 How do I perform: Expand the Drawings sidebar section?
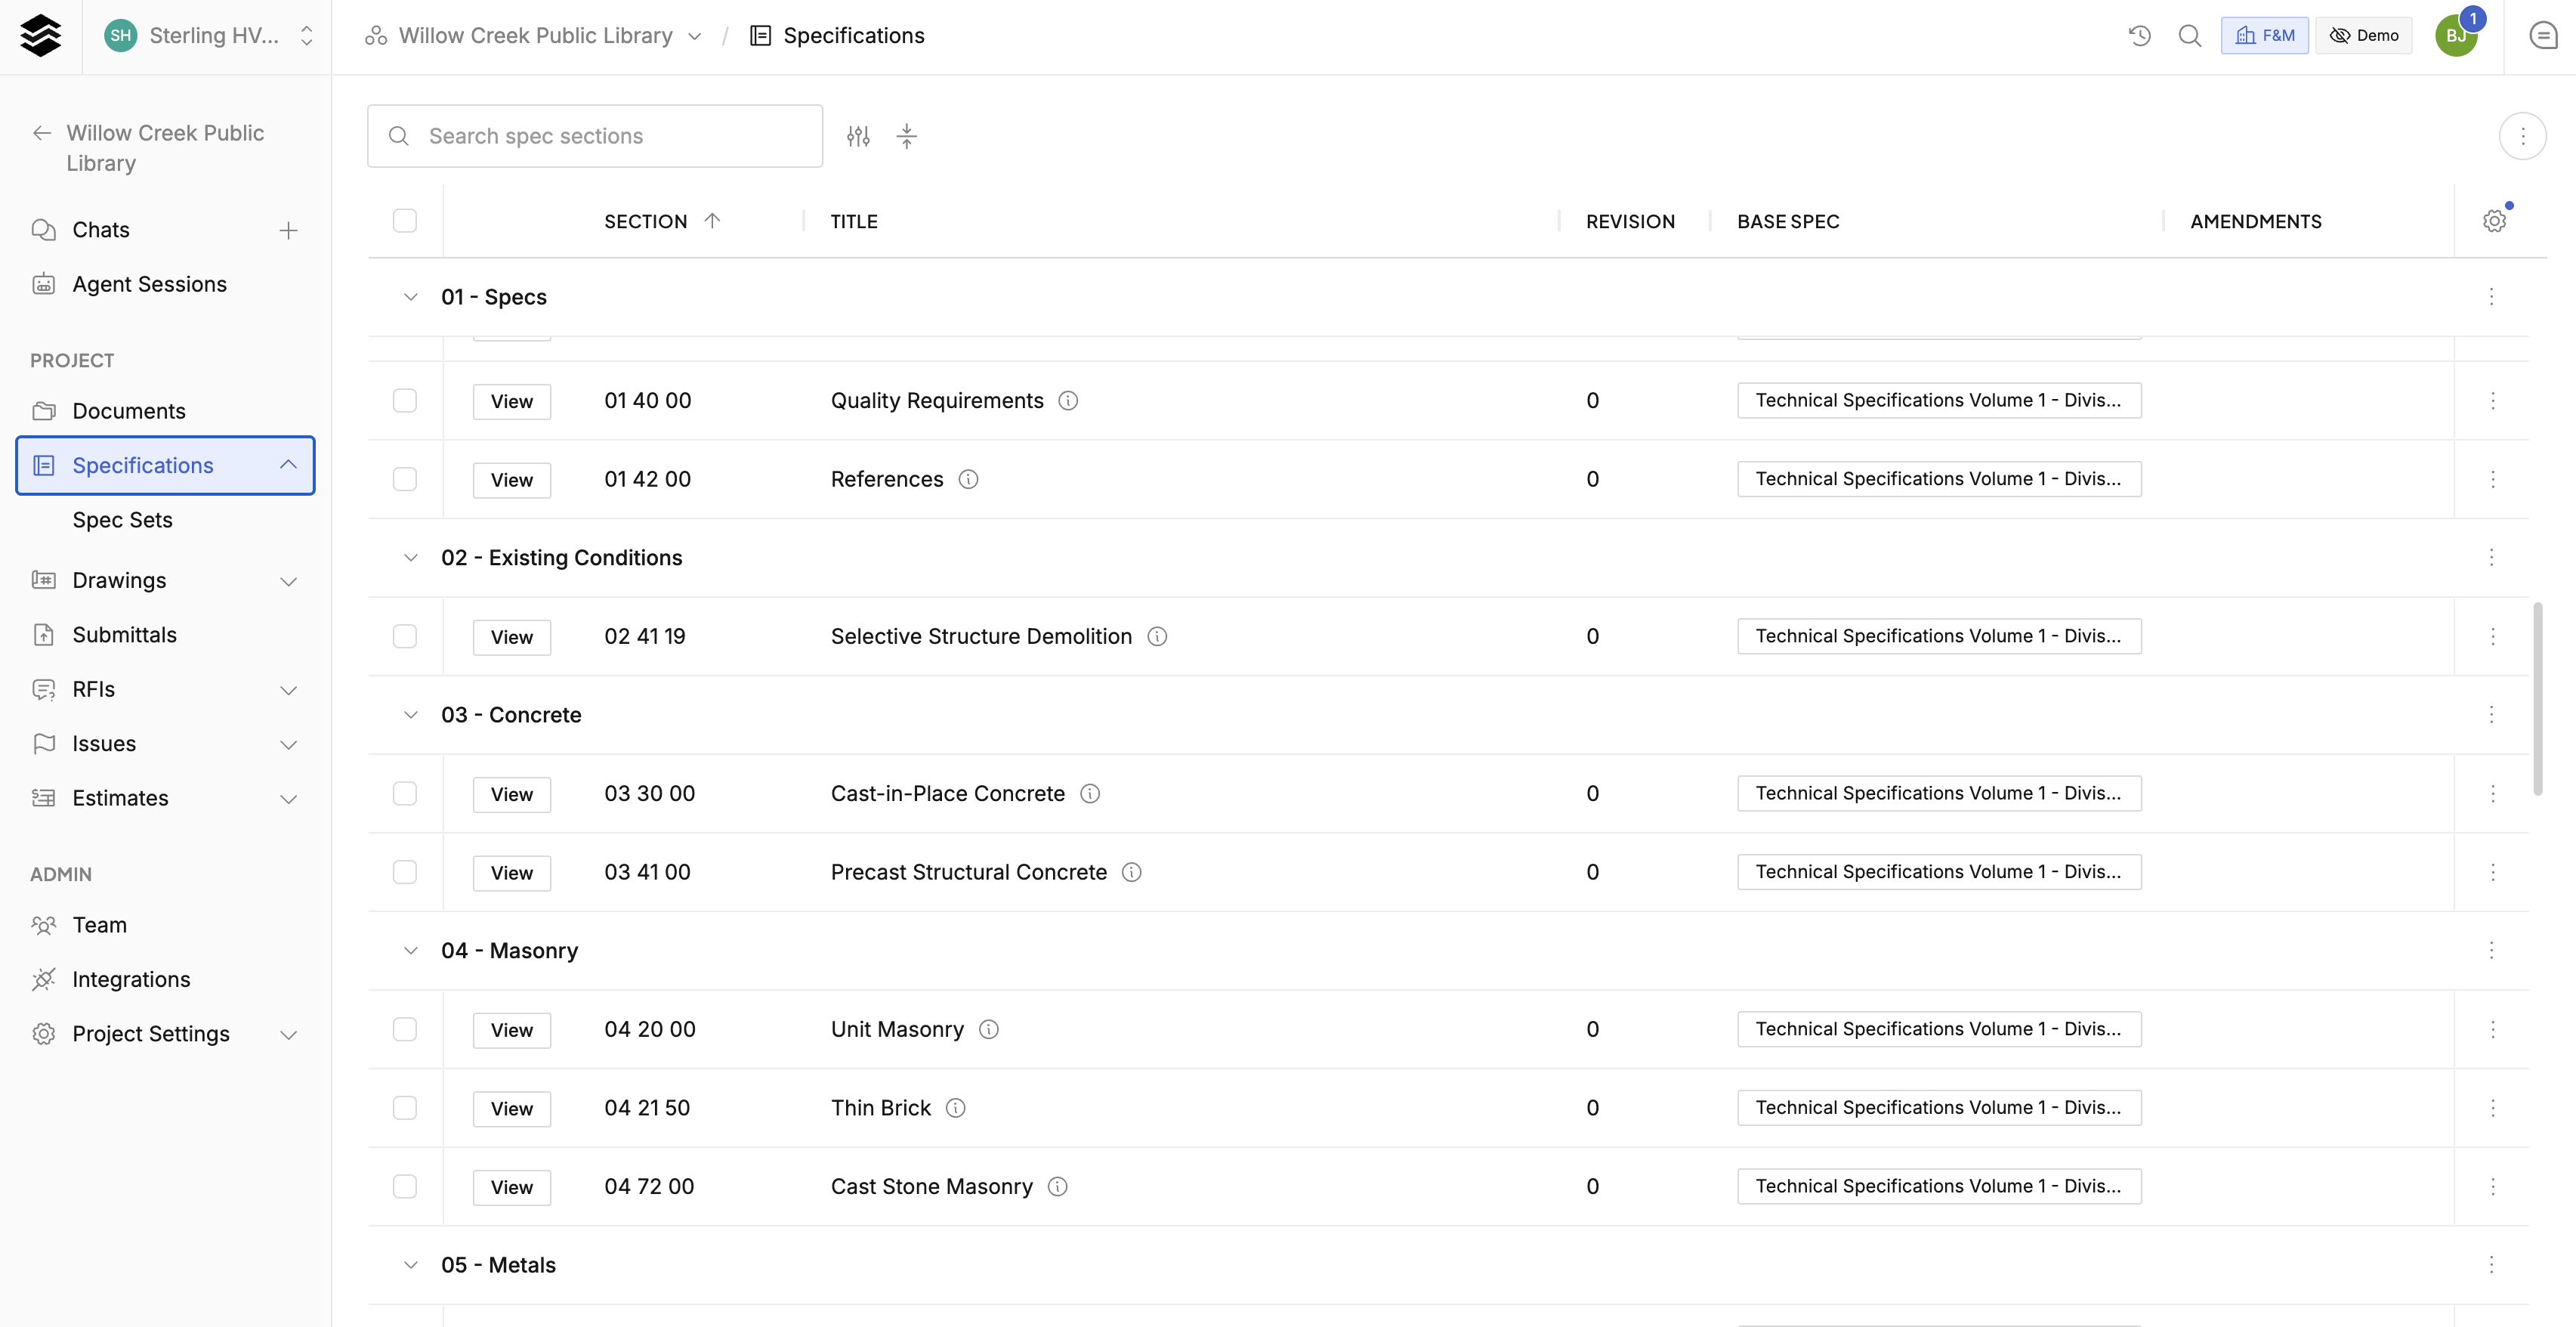click(288, 582)
